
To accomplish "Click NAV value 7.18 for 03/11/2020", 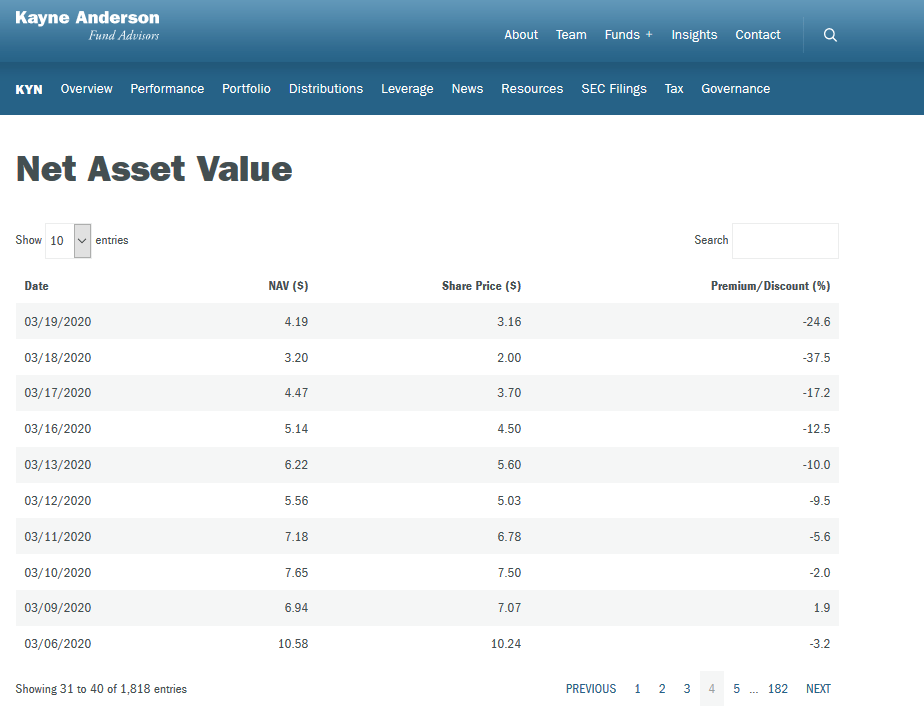I will [296, 537].
